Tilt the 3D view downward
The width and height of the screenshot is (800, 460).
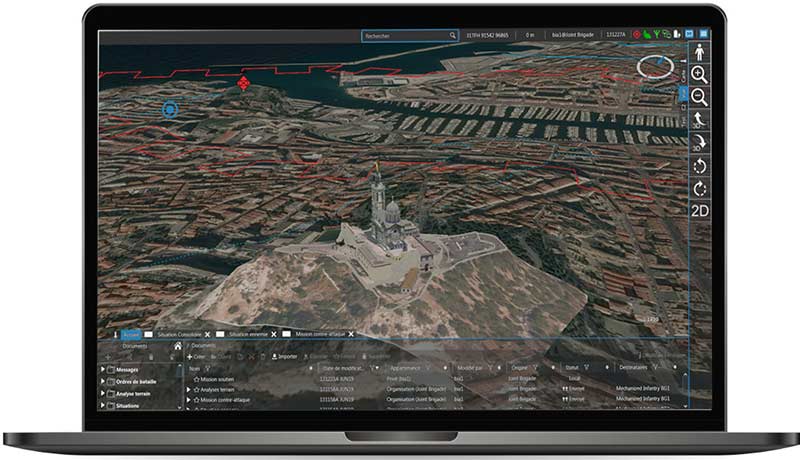pos(699,143)
